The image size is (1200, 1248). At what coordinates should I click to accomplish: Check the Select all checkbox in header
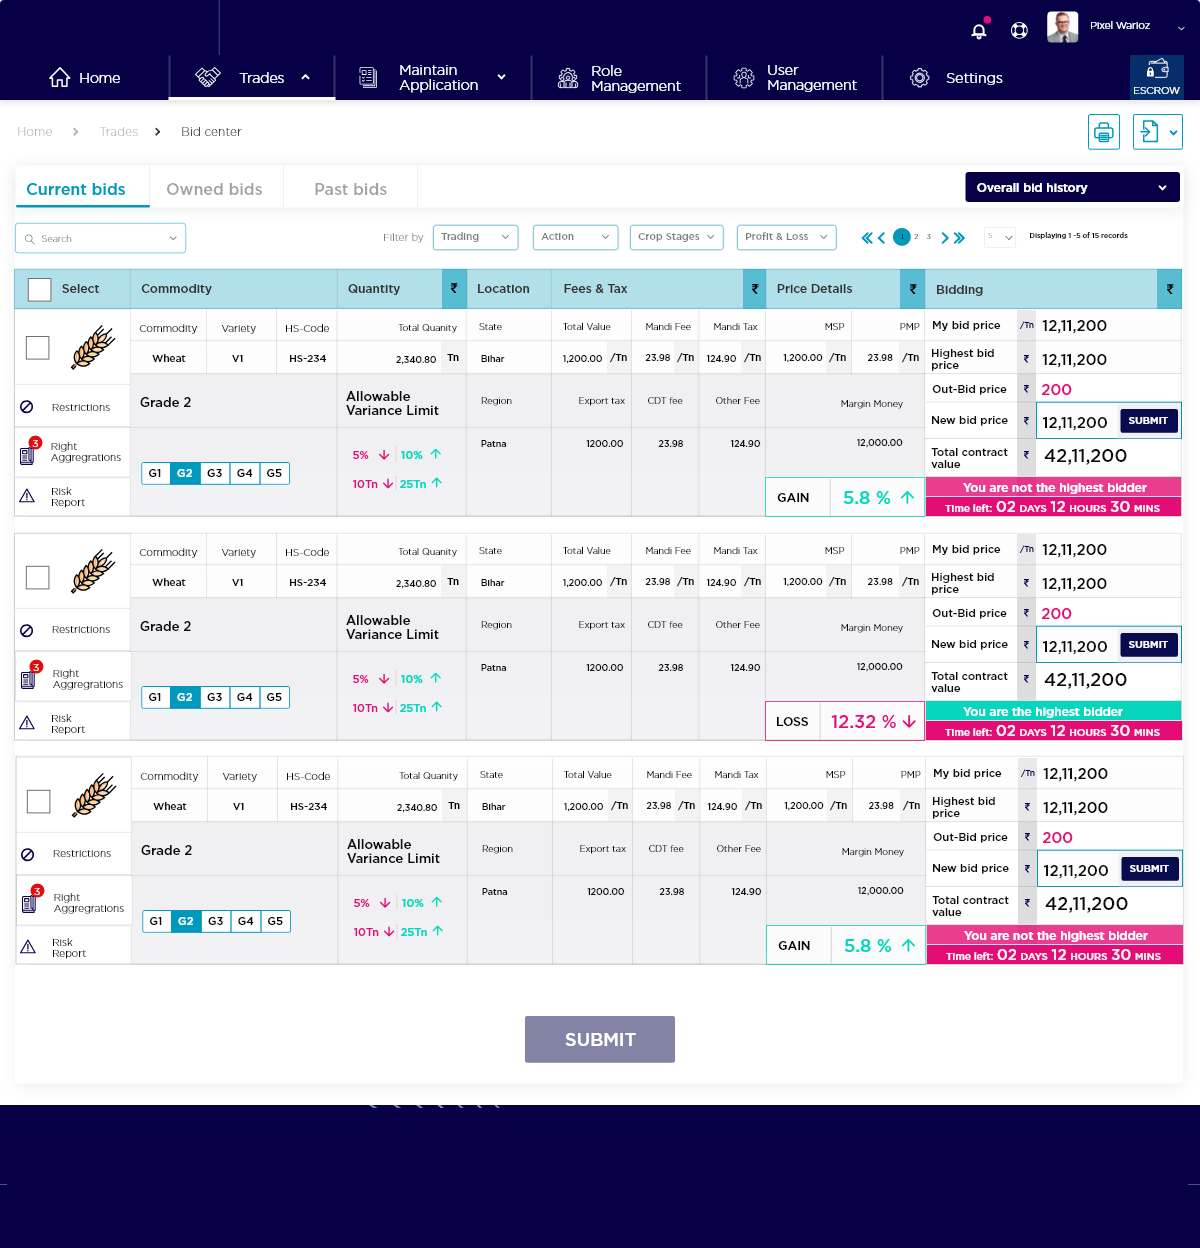(x=40, y=289)
